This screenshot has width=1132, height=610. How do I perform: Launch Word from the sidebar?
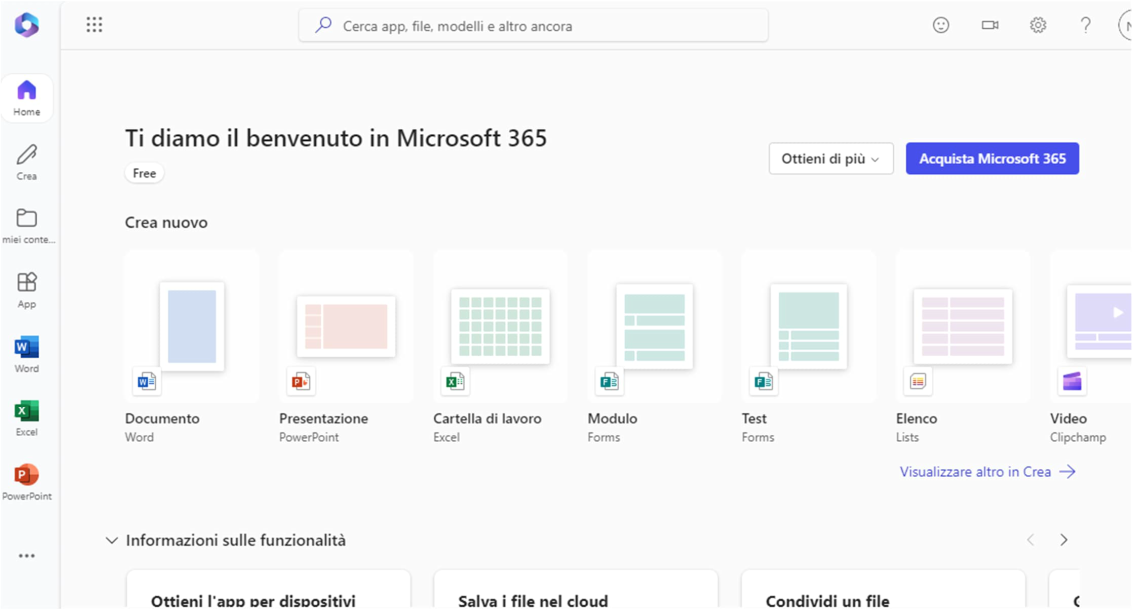click(27, 354)
